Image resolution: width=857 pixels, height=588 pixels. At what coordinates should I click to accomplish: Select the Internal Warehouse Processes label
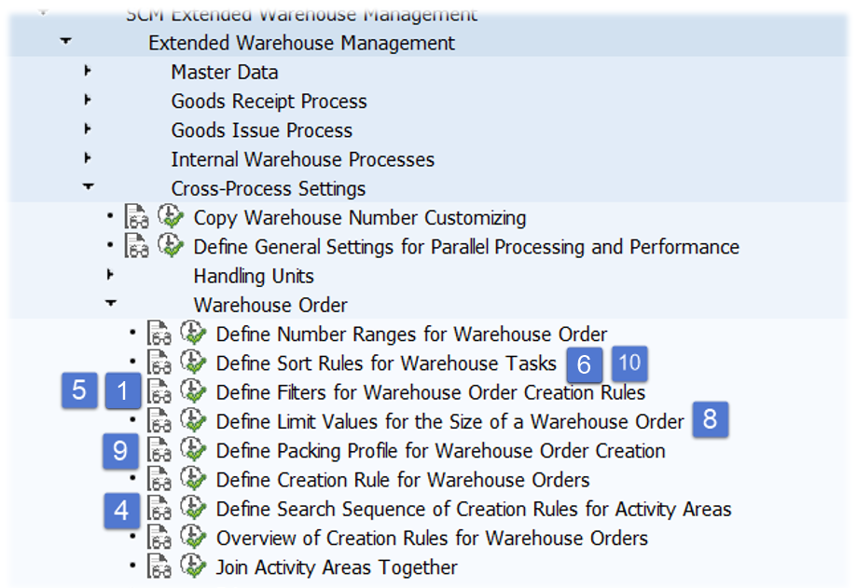tap(303, 160)
